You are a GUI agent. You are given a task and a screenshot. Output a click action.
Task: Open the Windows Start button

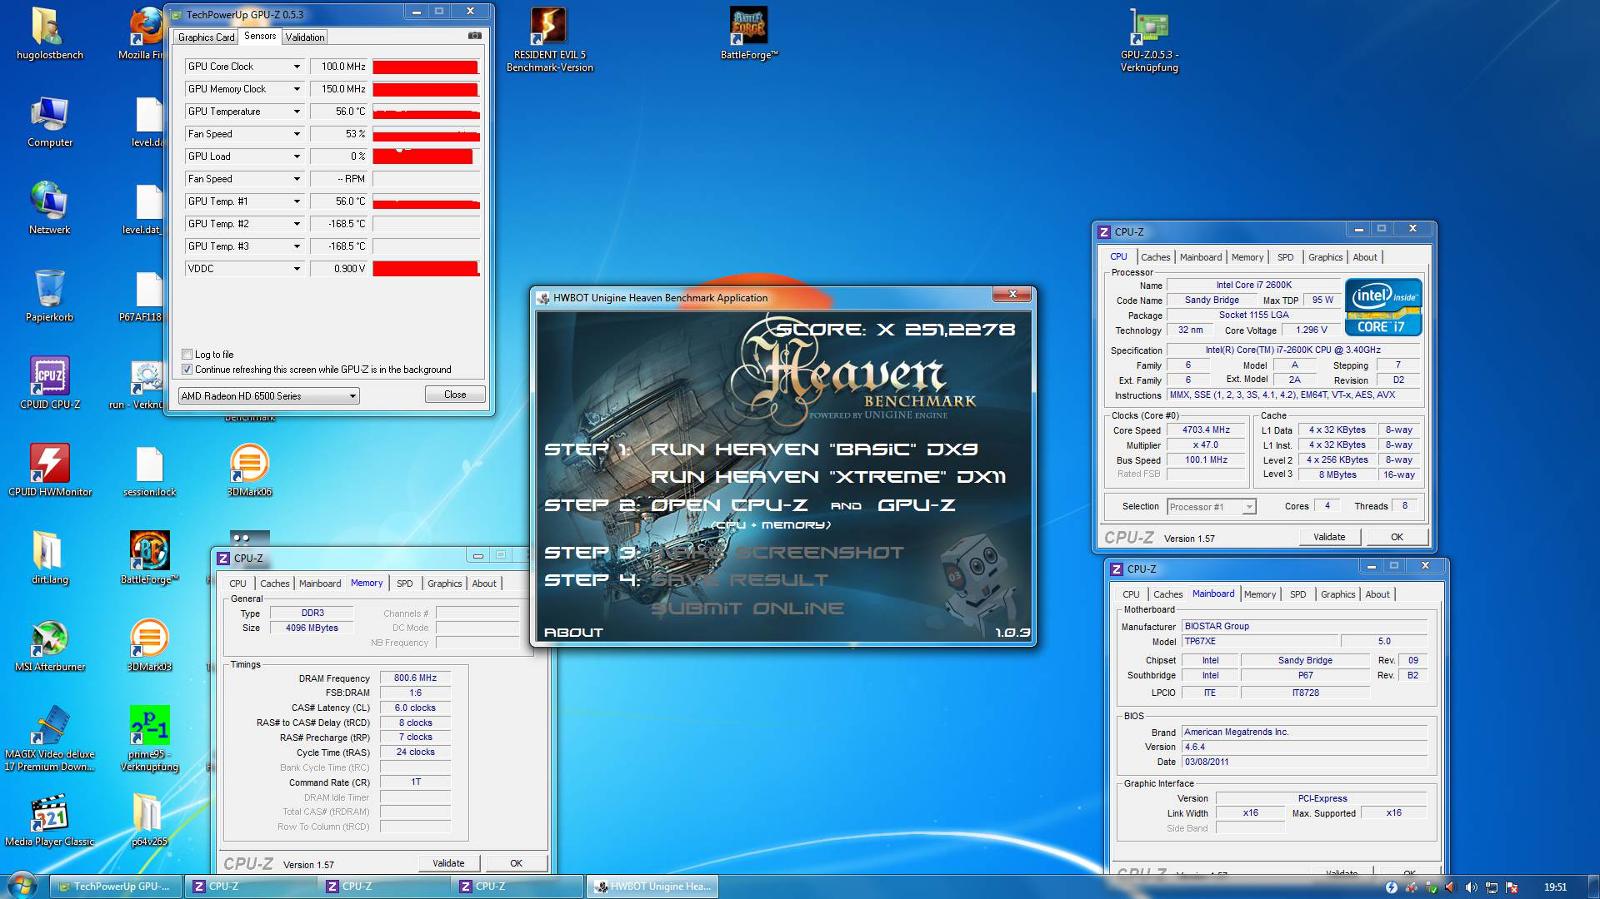[22, 885]
